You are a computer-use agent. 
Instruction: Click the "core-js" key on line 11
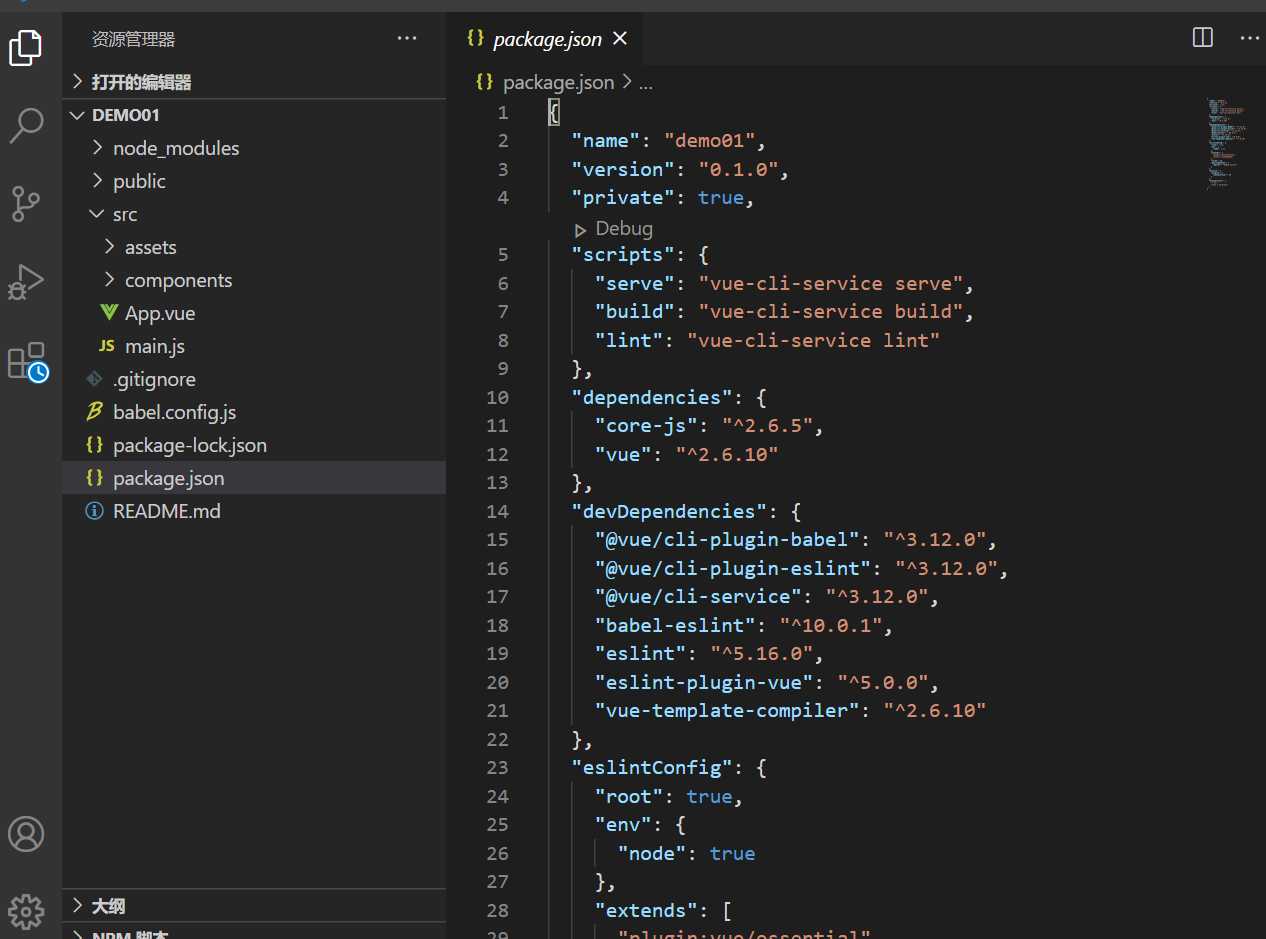click(646, 426)
